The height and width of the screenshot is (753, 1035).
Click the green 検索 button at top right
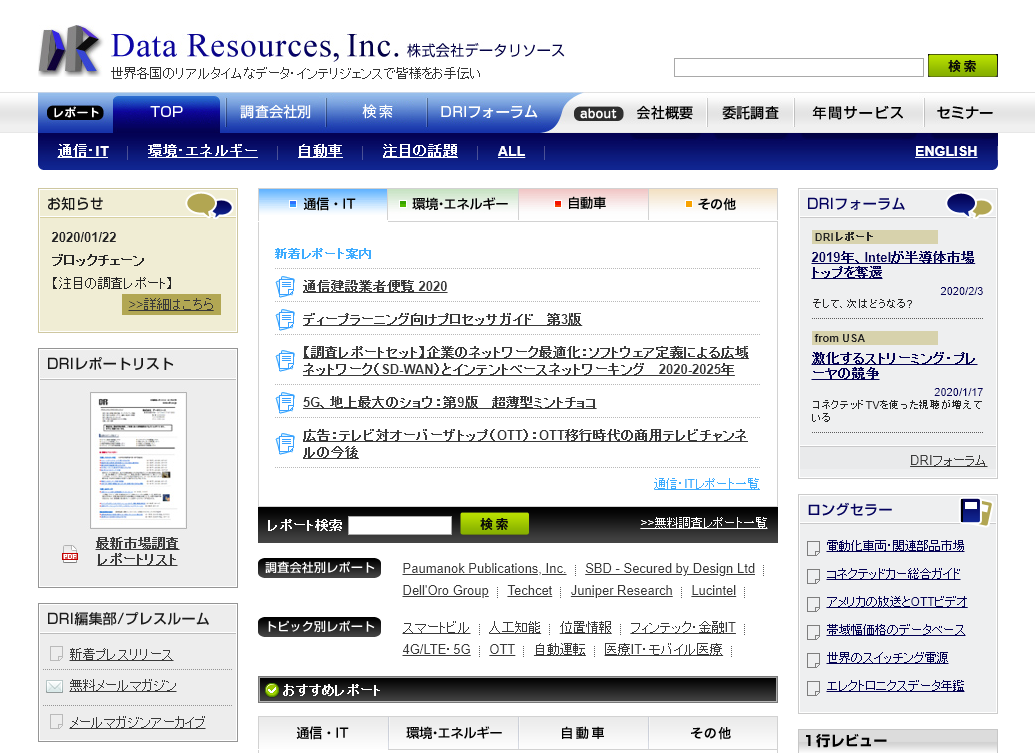(x=962, y=66)
